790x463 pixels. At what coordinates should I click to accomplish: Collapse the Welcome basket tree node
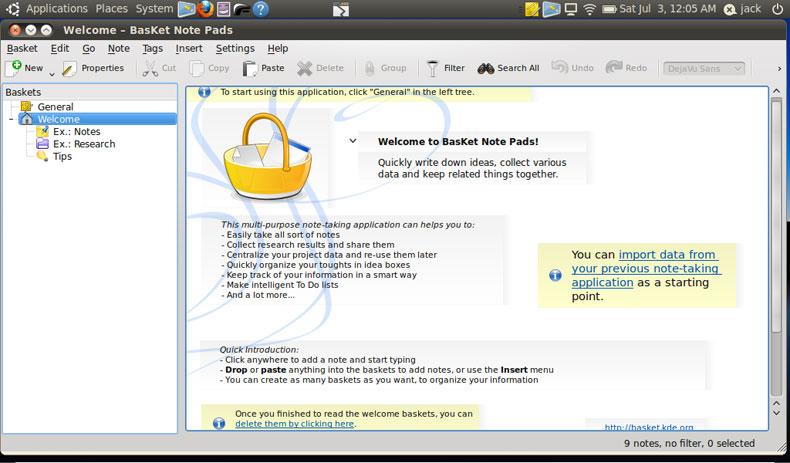click(11, 119)
